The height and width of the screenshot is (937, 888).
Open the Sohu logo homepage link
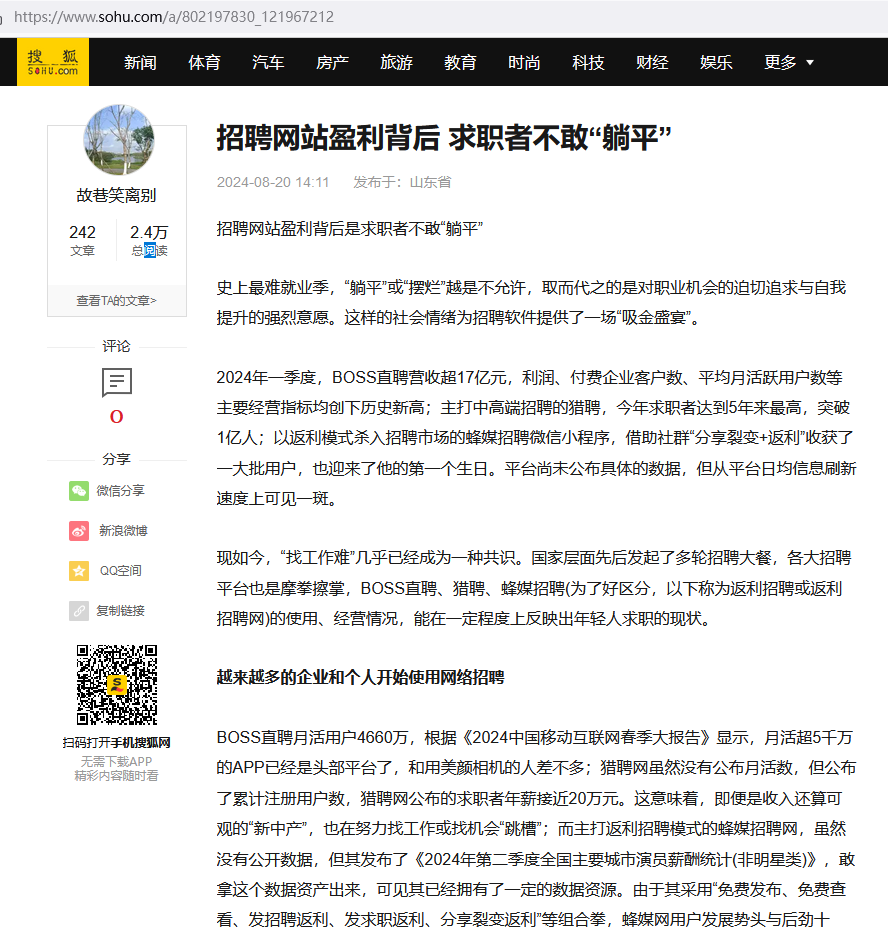(53, 62)
